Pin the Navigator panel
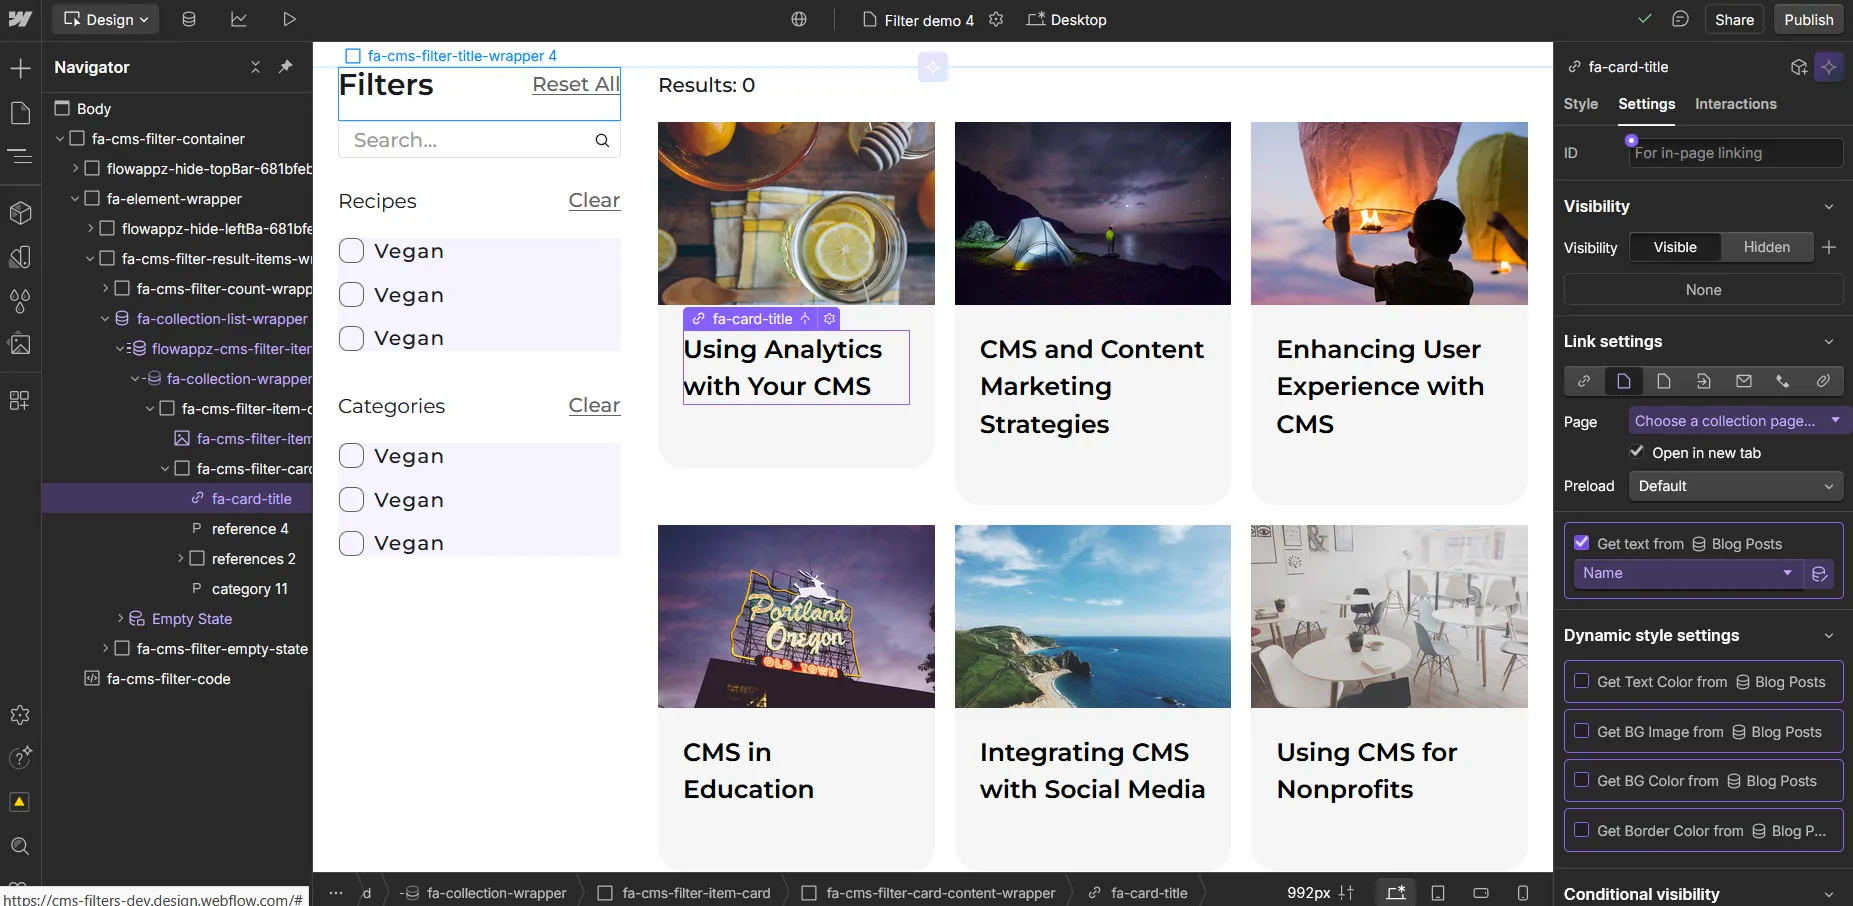Image resolution: width=1853 pixels, height=906 pixels. (x=286, y=67)
